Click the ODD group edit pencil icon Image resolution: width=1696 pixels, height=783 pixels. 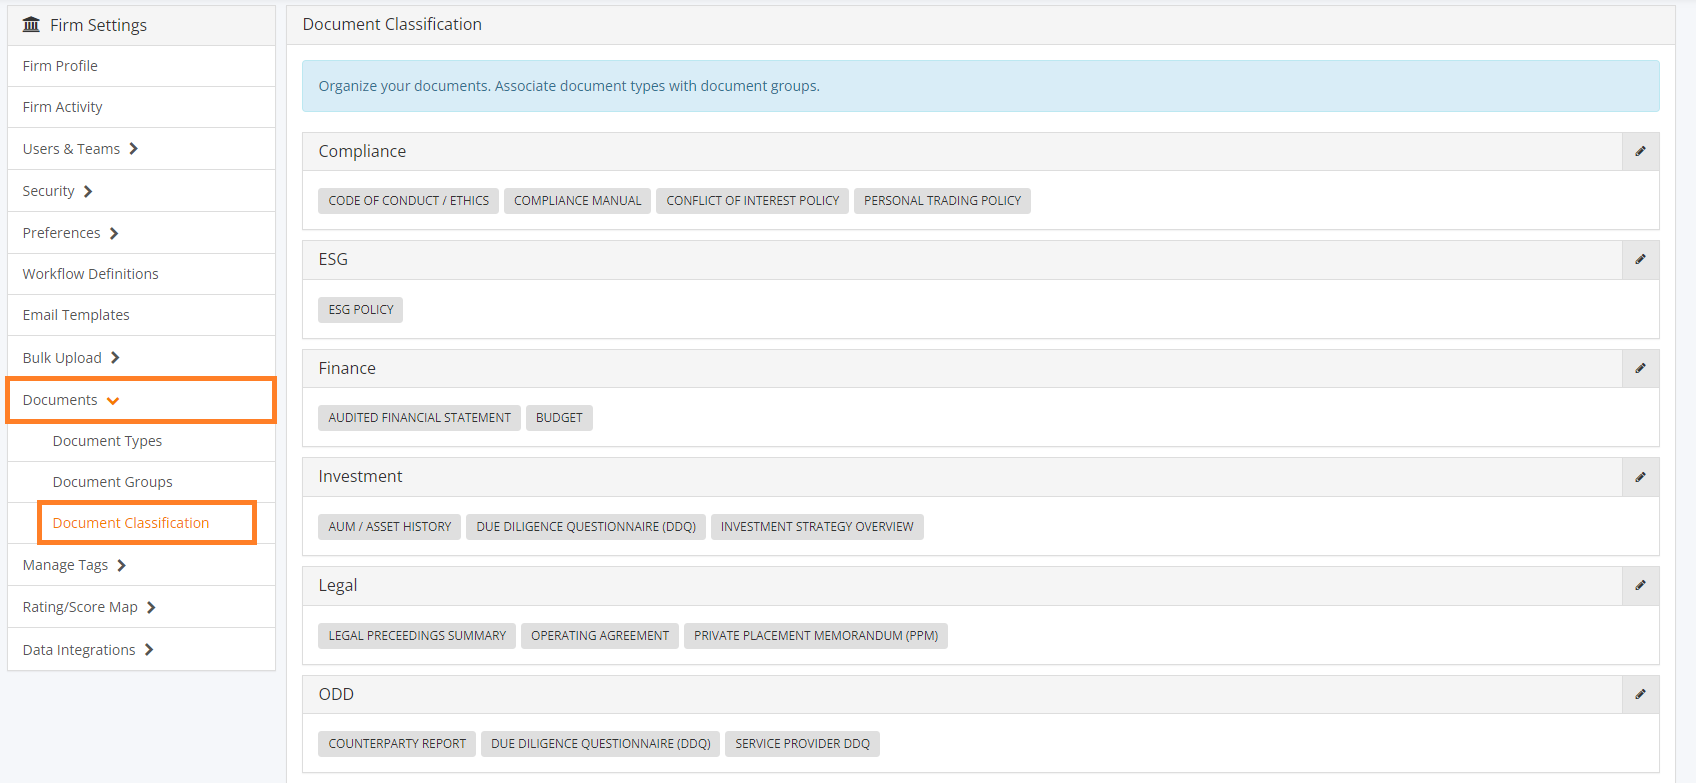[x=1640, y=694]
